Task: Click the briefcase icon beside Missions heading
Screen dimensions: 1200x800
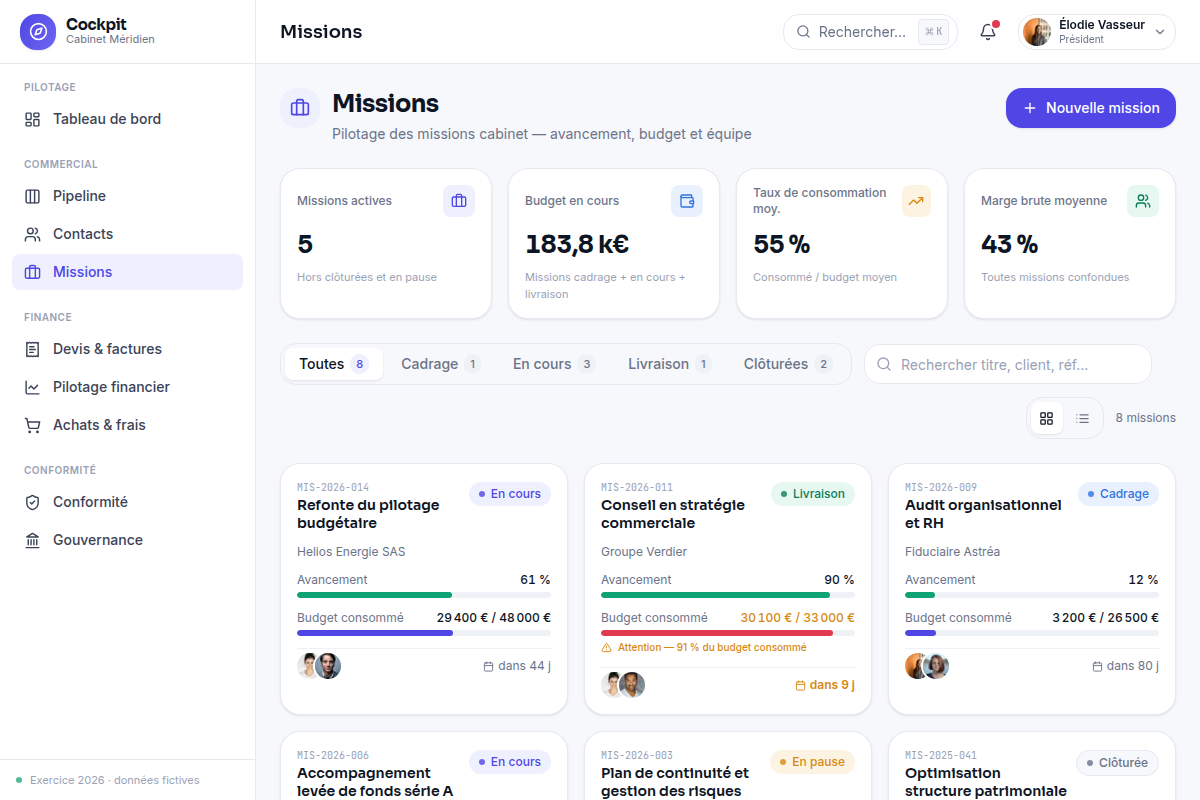Action: 300,108
